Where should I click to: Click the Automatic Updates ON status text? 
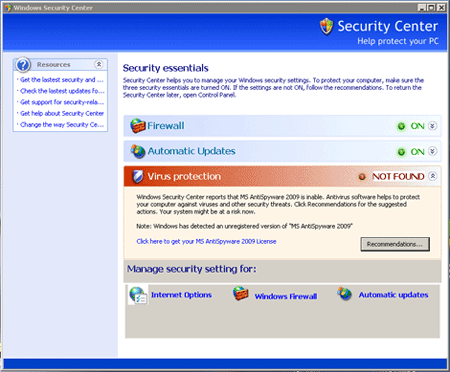click(417, 152)
